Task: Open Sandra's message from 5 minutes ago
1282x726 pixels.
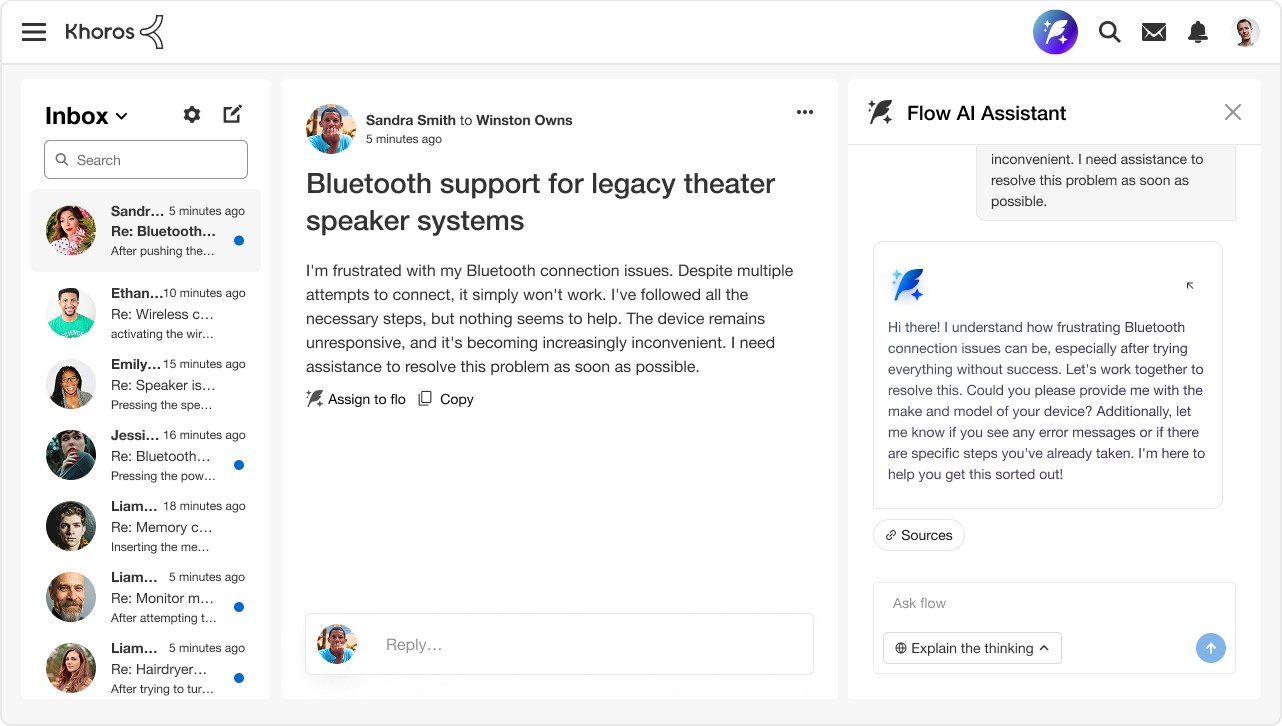Action: pos(146,231)
